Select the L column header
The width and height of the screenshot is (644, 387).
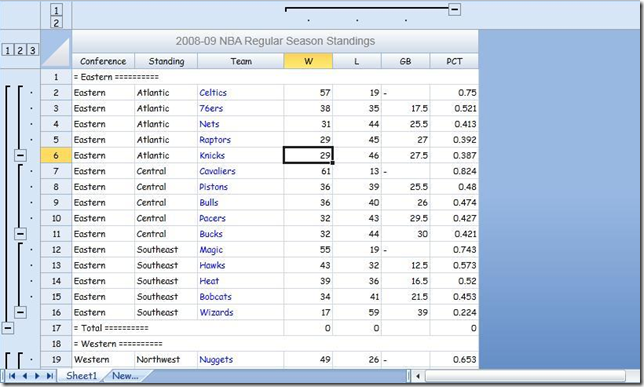356,61
